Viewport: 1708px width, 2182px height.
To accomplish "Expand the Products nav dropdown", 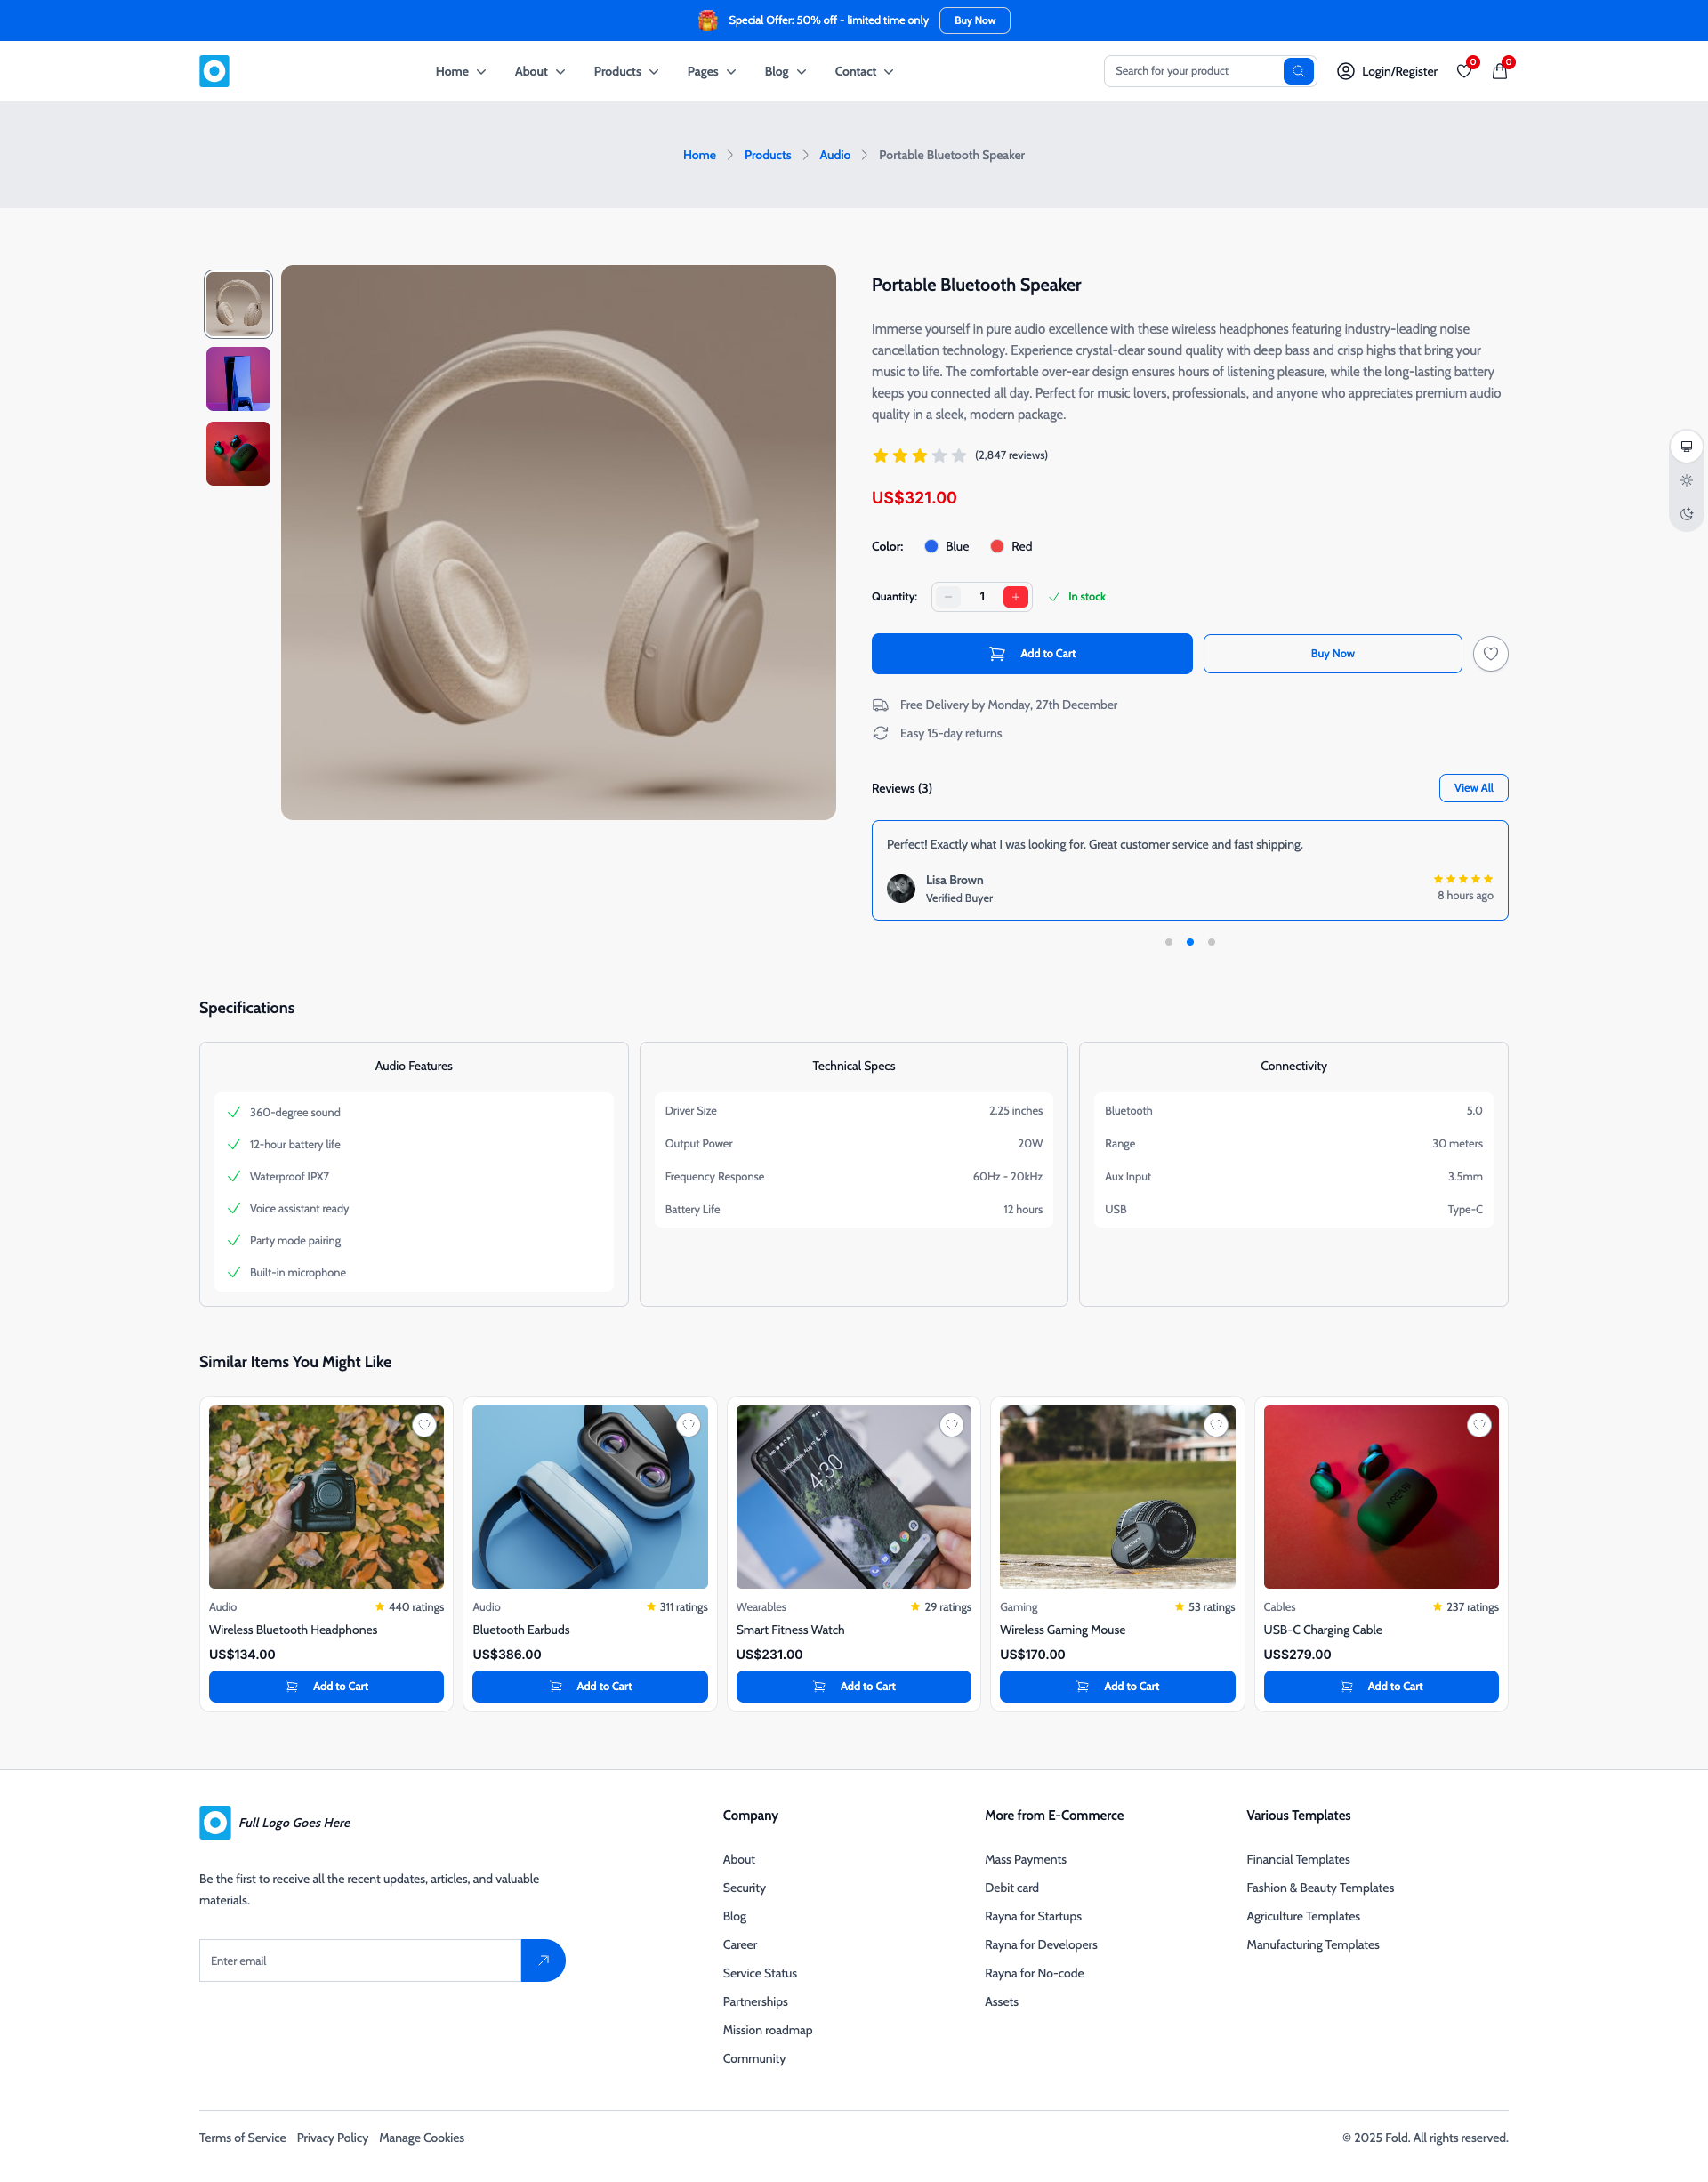I will pos(626,72).
